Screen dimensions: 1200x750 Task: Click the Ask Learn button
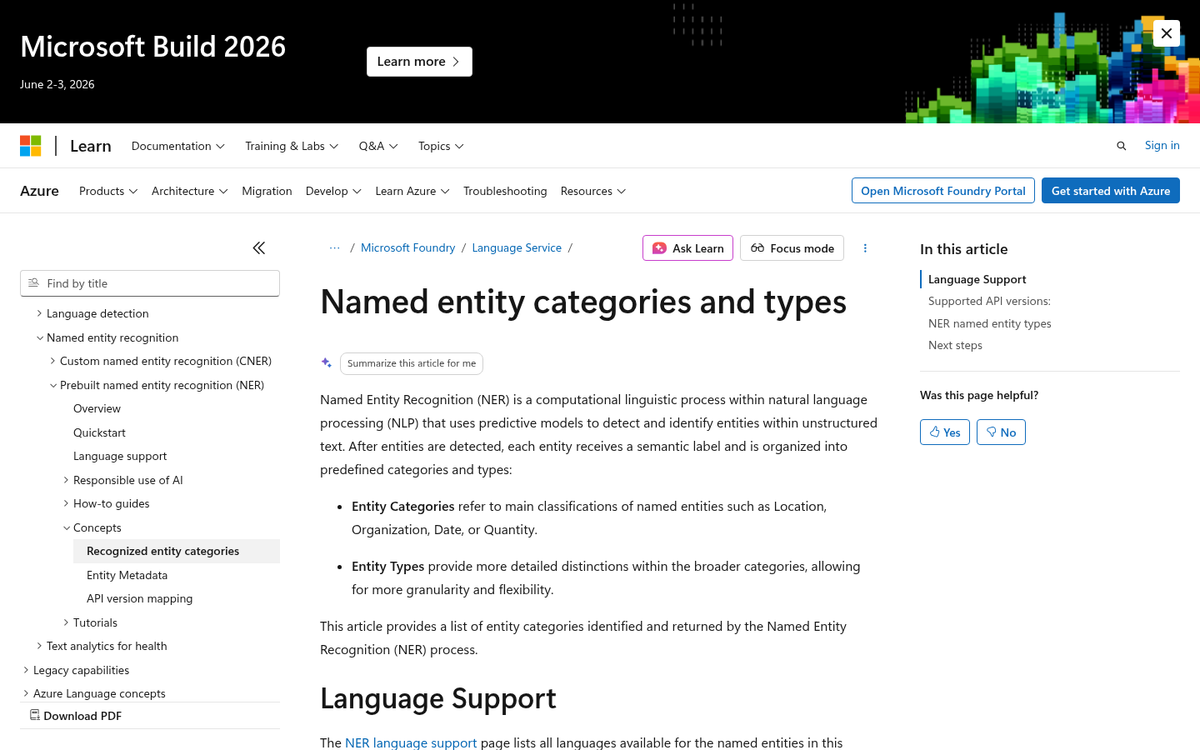pos(688,248)
